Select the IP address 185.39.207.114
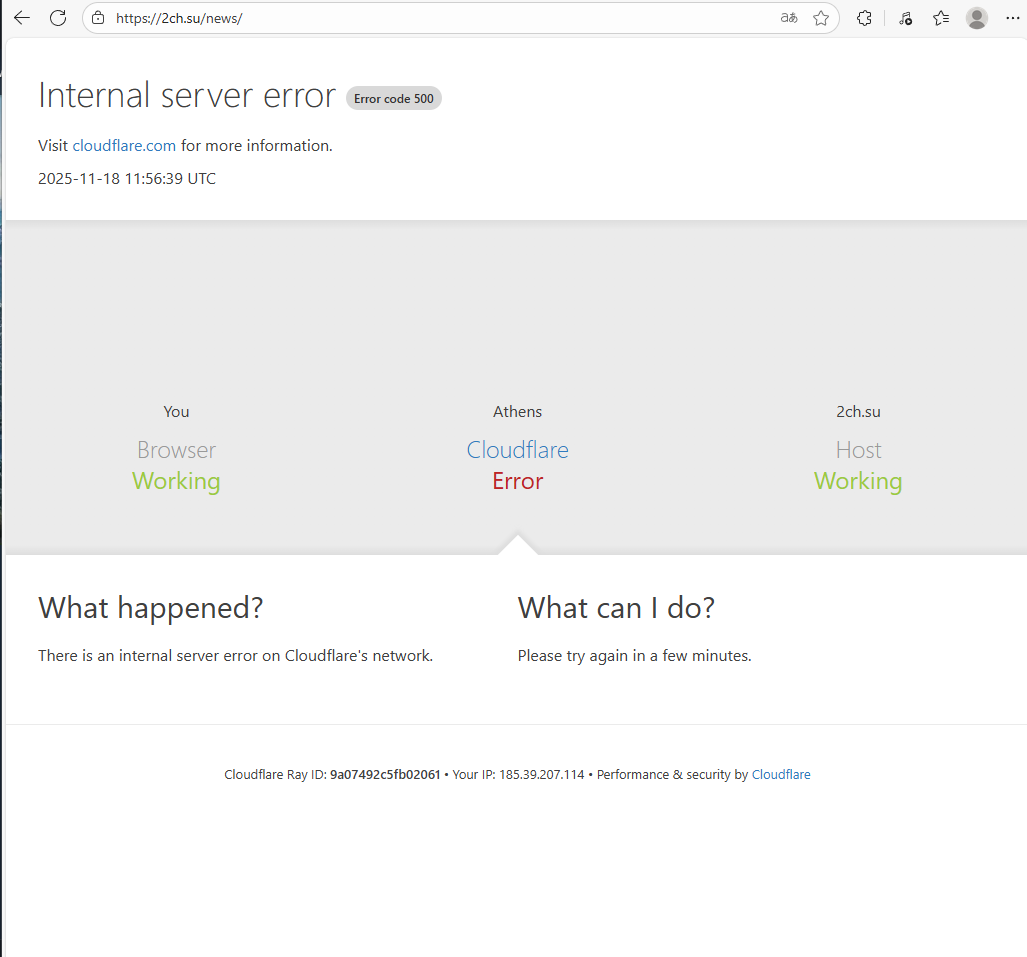Viewport: 1027px width, 957px height. pos(542,774)
